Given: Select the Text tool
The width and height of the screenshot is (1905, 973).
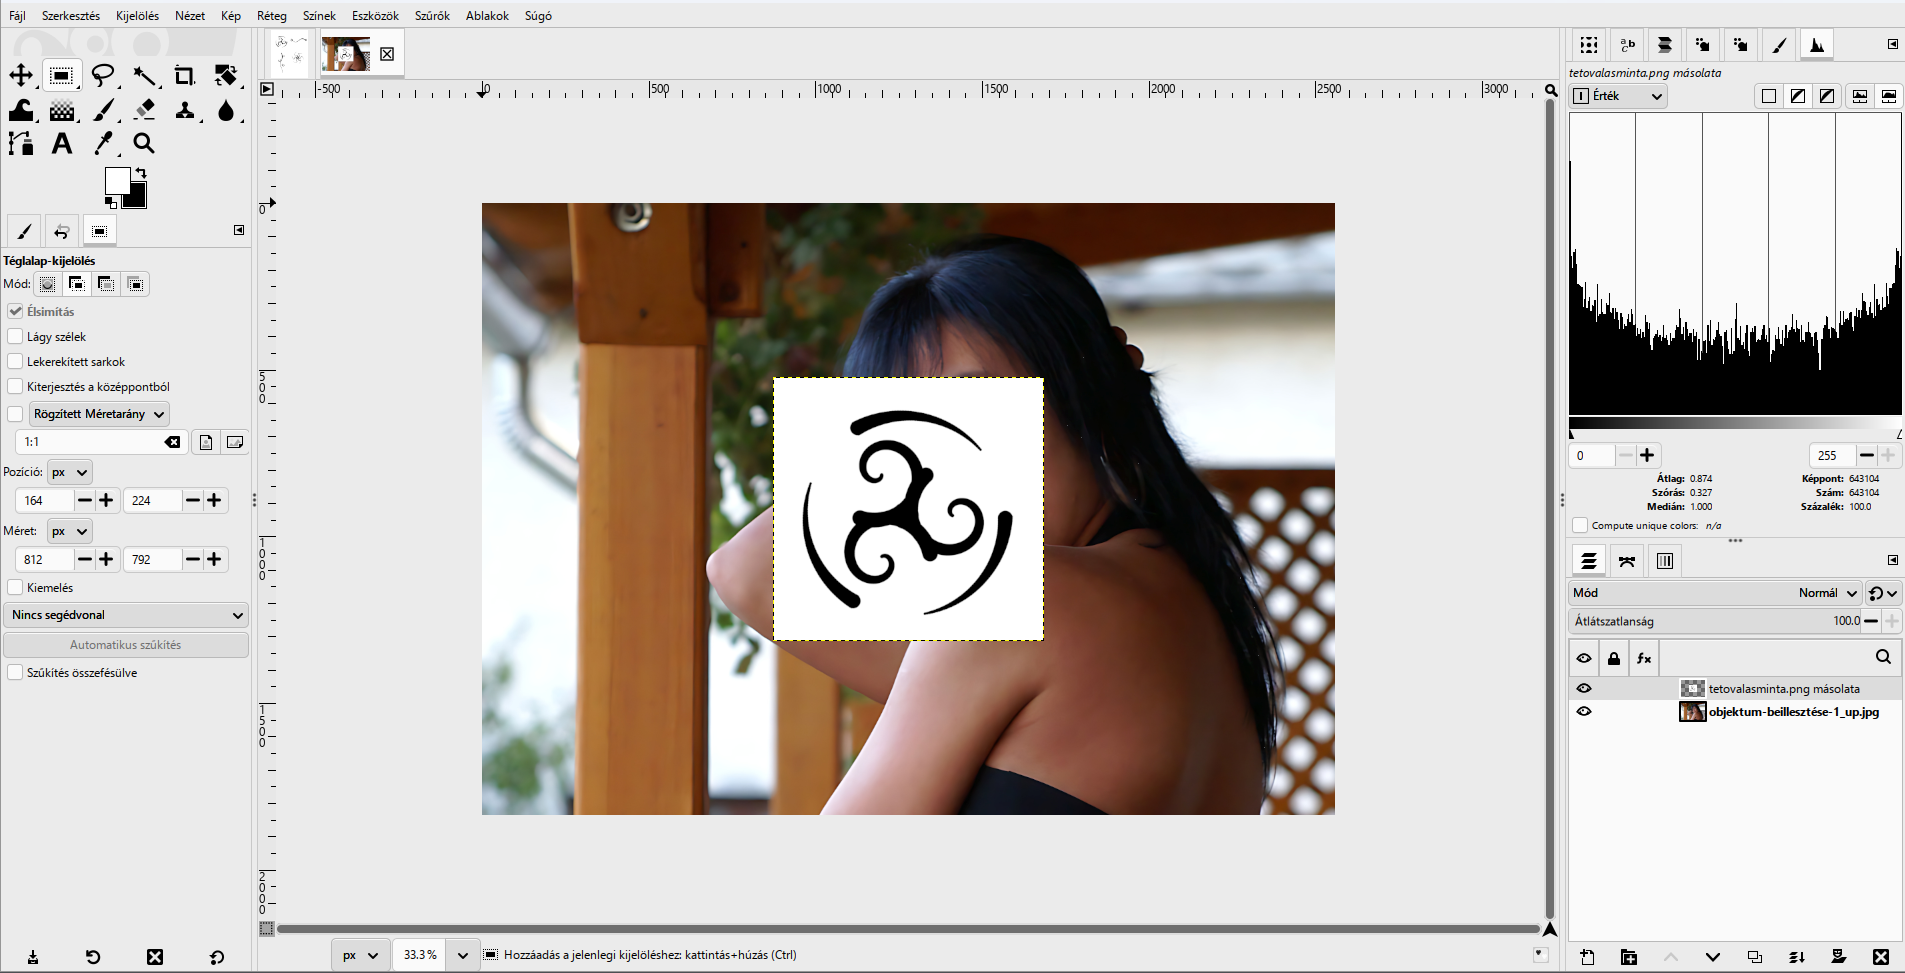Looking at the screenshot, I should 62,144.
